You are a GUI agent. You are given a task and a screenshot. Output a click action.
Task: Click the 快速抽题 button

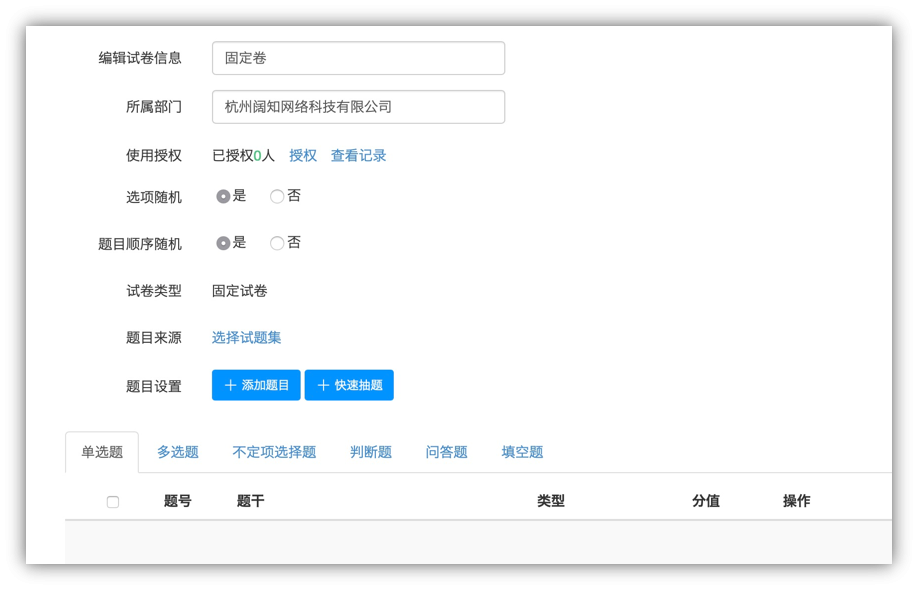pyautogui.click(x=349, y=385)
